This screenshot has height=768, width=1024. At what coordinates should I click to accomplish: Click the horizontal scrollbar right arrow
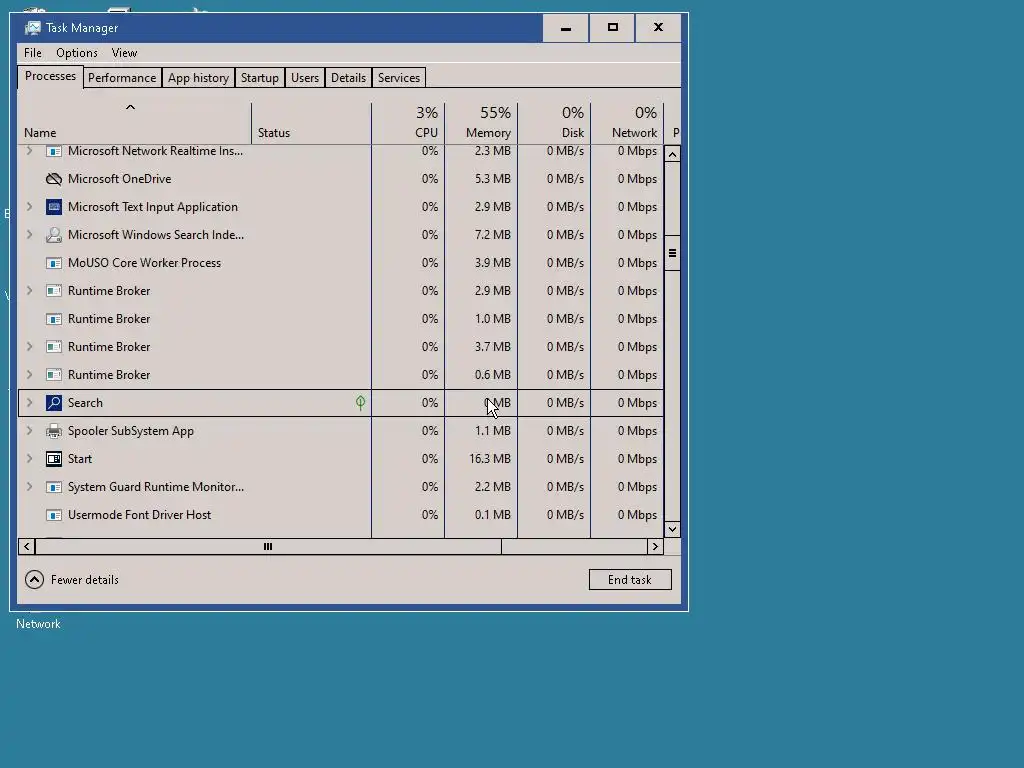pyautogui.click(x=655, y=547)
